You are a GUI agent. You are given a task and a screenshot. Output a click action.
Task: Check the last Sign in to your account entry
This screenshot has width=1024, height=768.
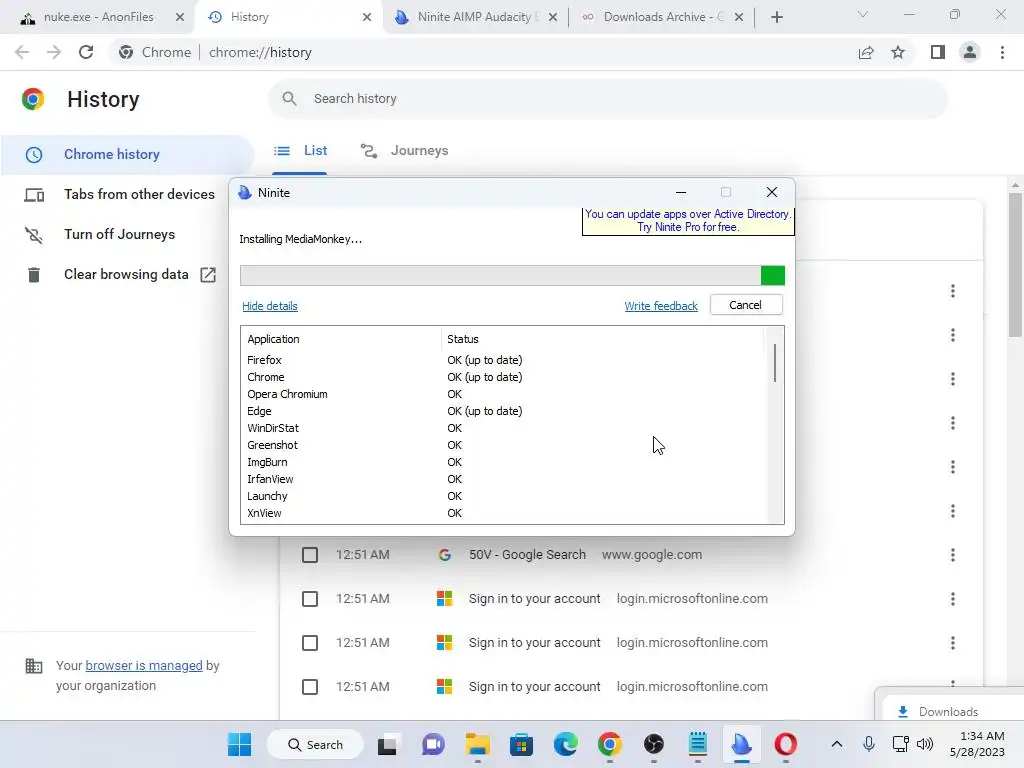point(310,687)
